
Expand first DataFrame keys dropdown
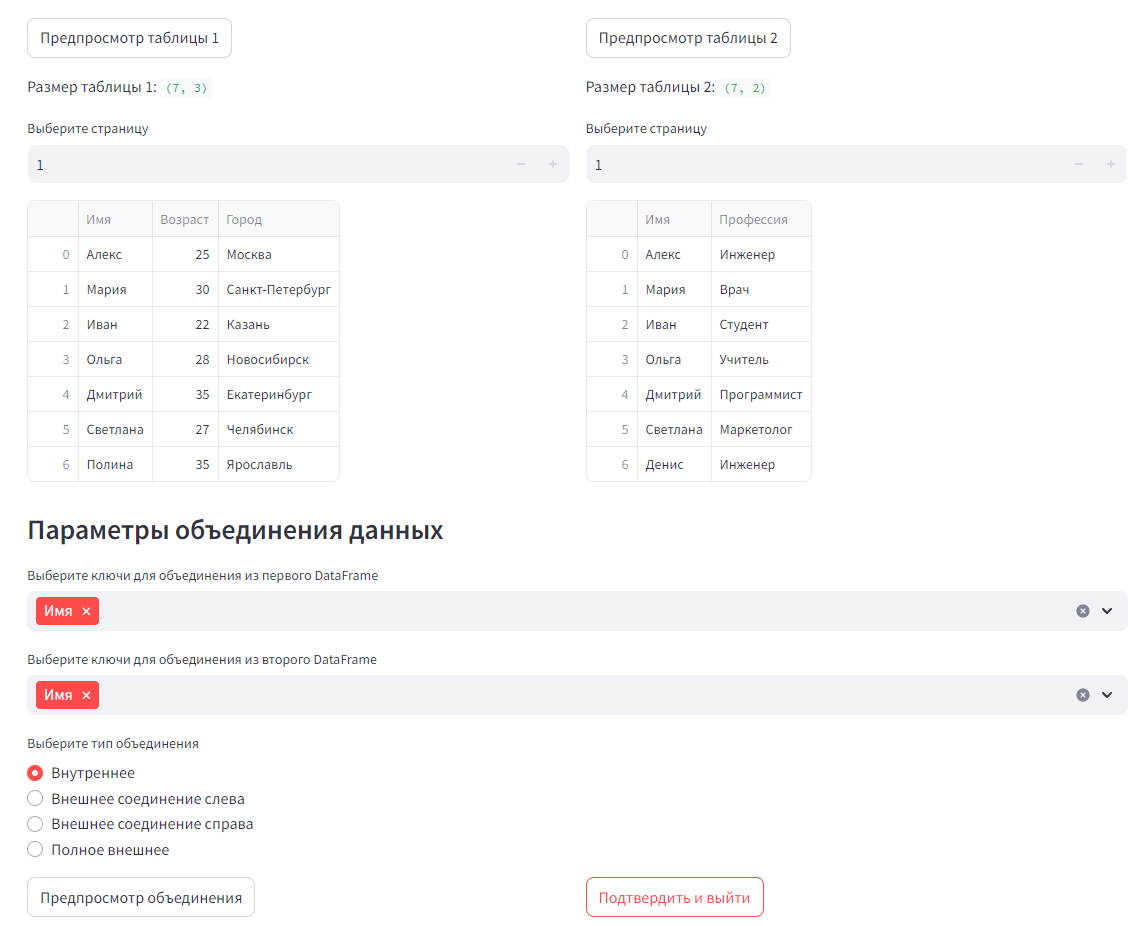tap(1107, 611)
